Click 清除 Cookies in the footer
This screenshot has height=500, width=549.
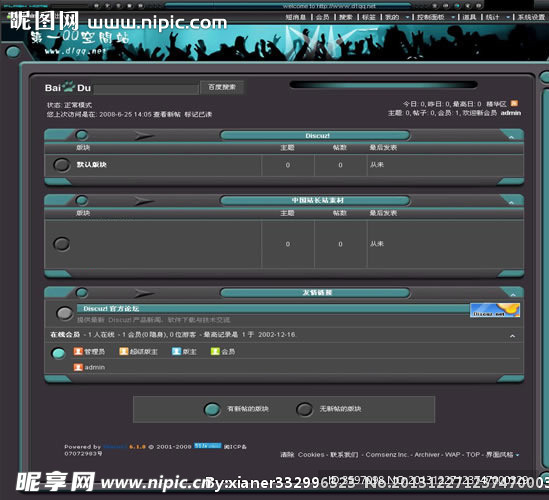click(x=302, y=454)
